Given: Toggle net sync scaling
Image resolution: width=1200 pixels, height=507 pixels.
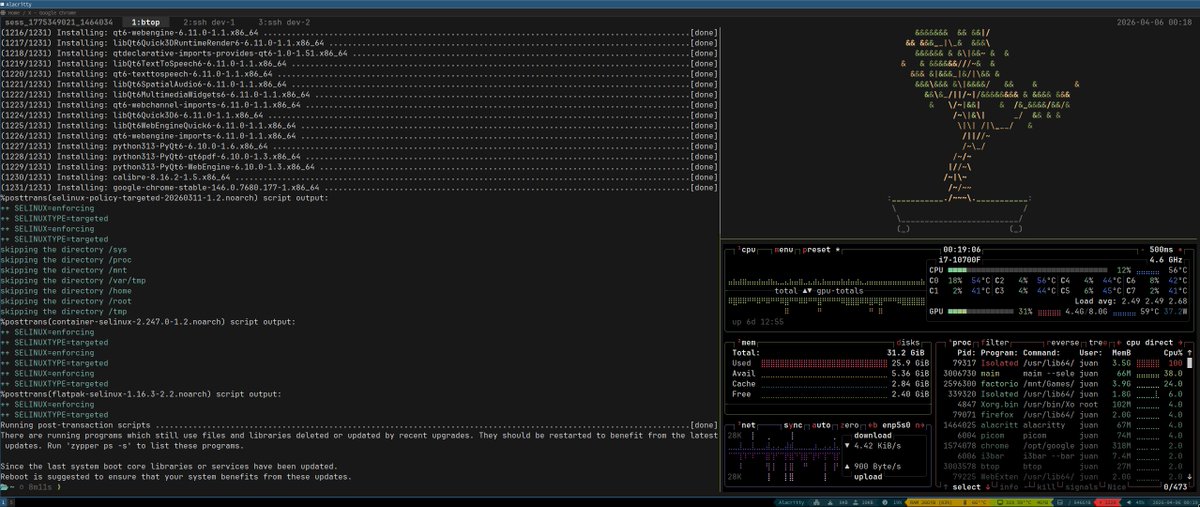Looking at the screenshot, I should pyautogui.click(x=793, y=425).
